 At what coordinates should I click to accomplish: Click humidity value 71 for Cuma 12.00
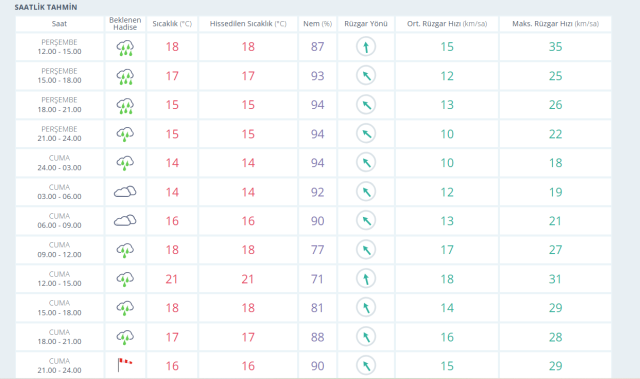coord(318,279)
